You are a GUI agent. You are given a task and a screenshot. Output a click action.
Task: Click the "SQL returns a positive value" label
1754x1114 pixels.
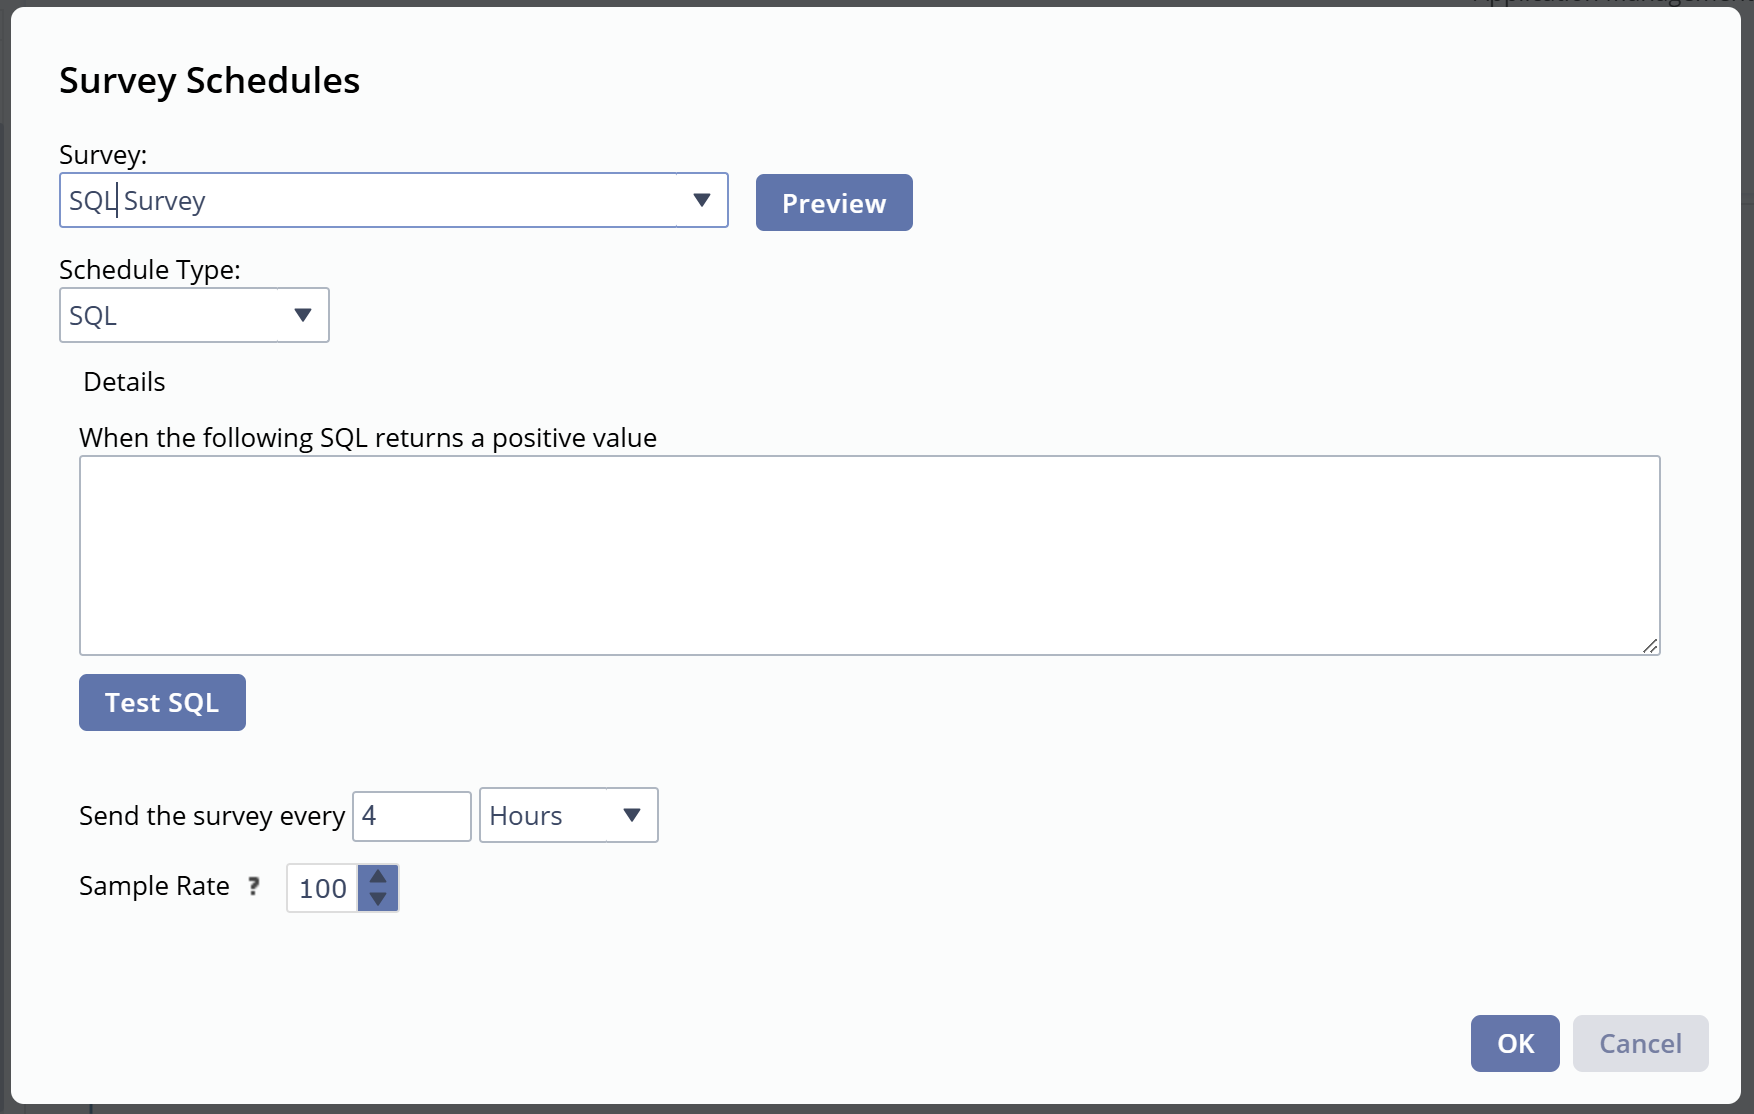click(x=367, y=438)
